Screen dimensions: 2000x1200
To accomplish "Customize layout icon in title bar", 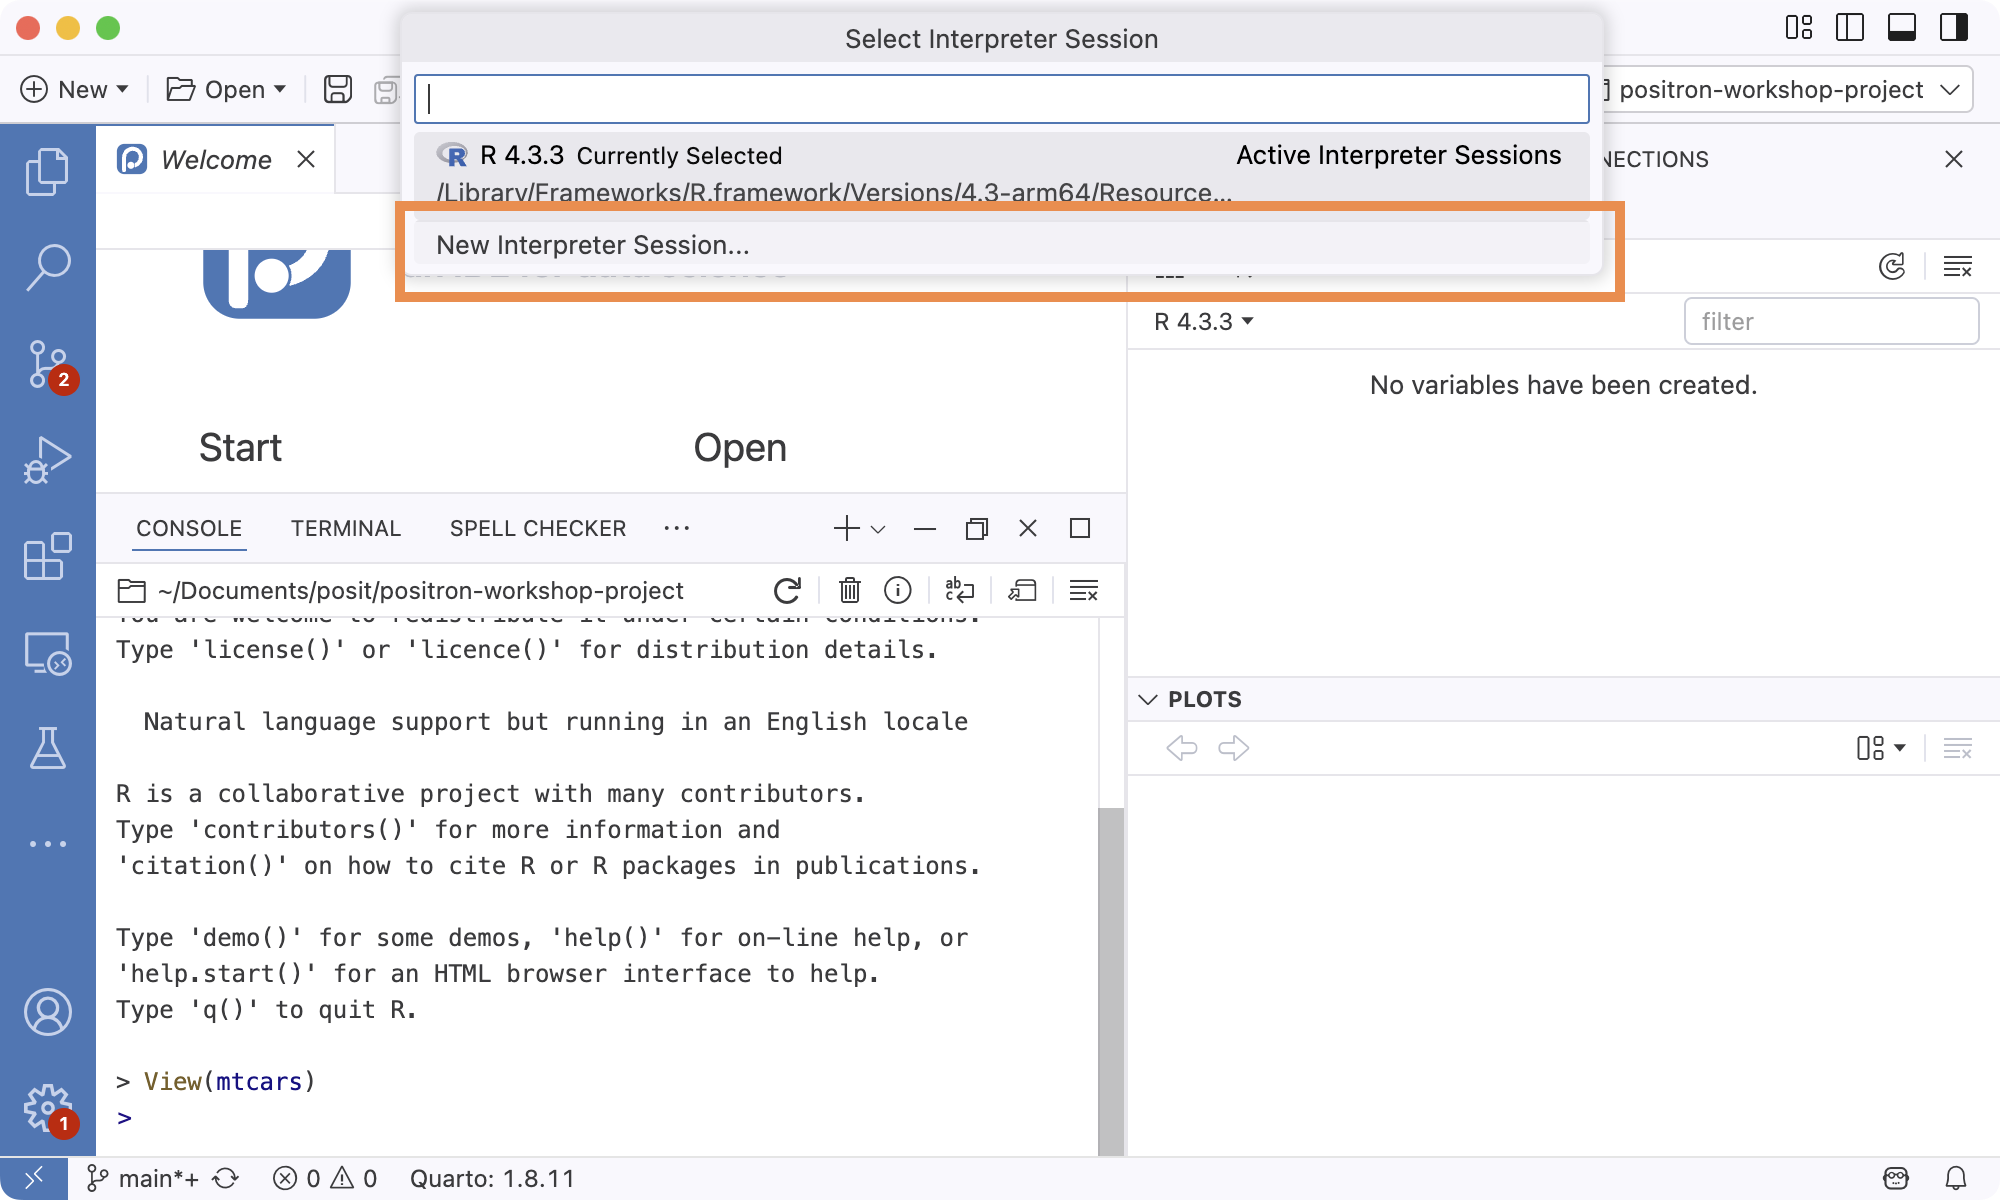I will tap(1799, 27).
